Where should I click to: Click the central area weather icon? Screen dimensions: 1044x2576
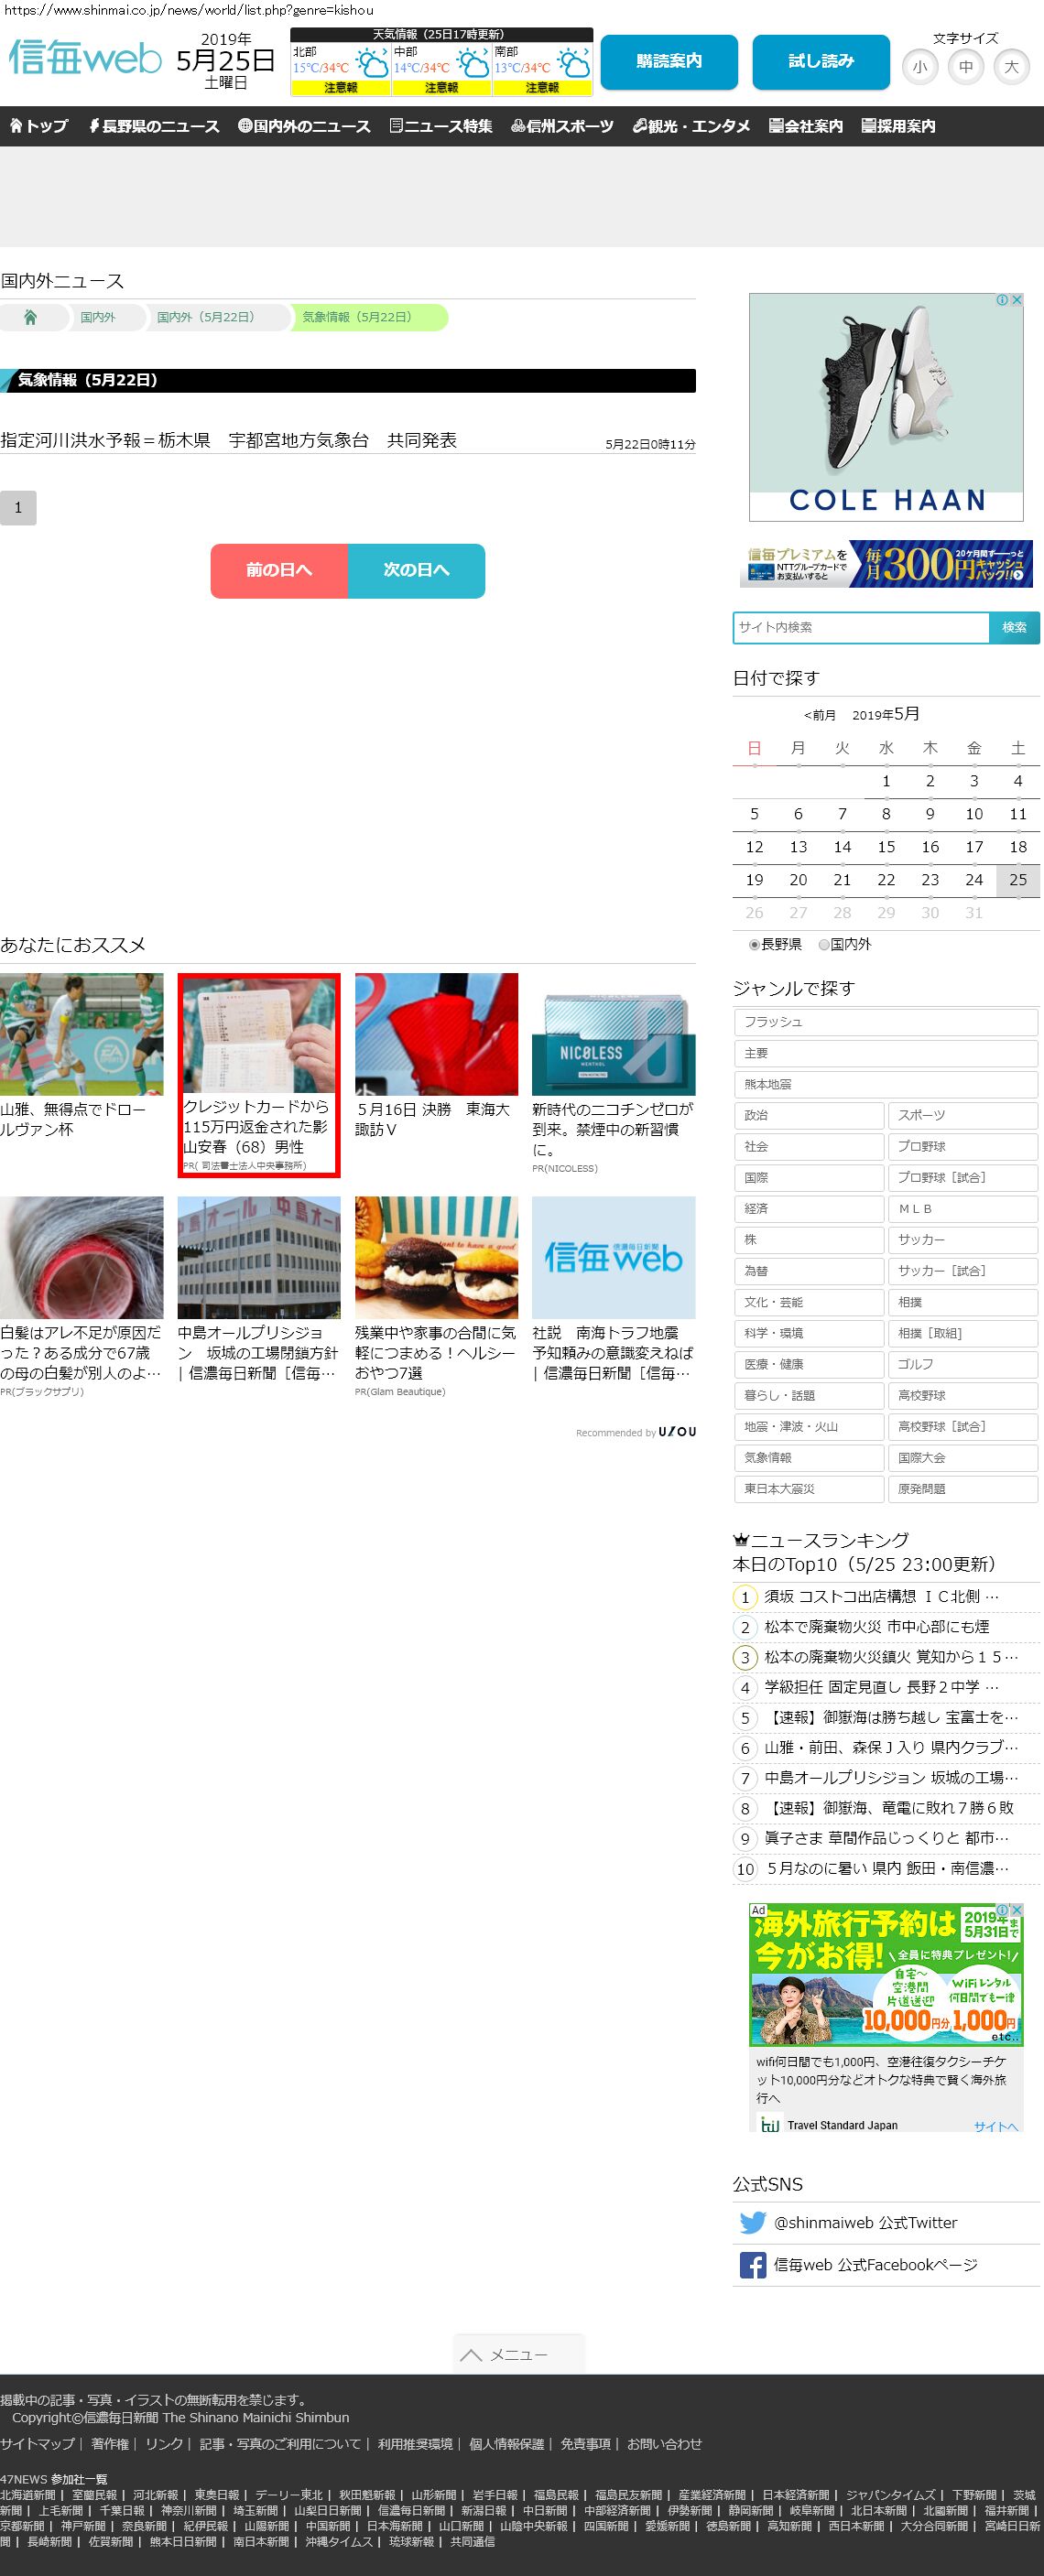(474, 65)
